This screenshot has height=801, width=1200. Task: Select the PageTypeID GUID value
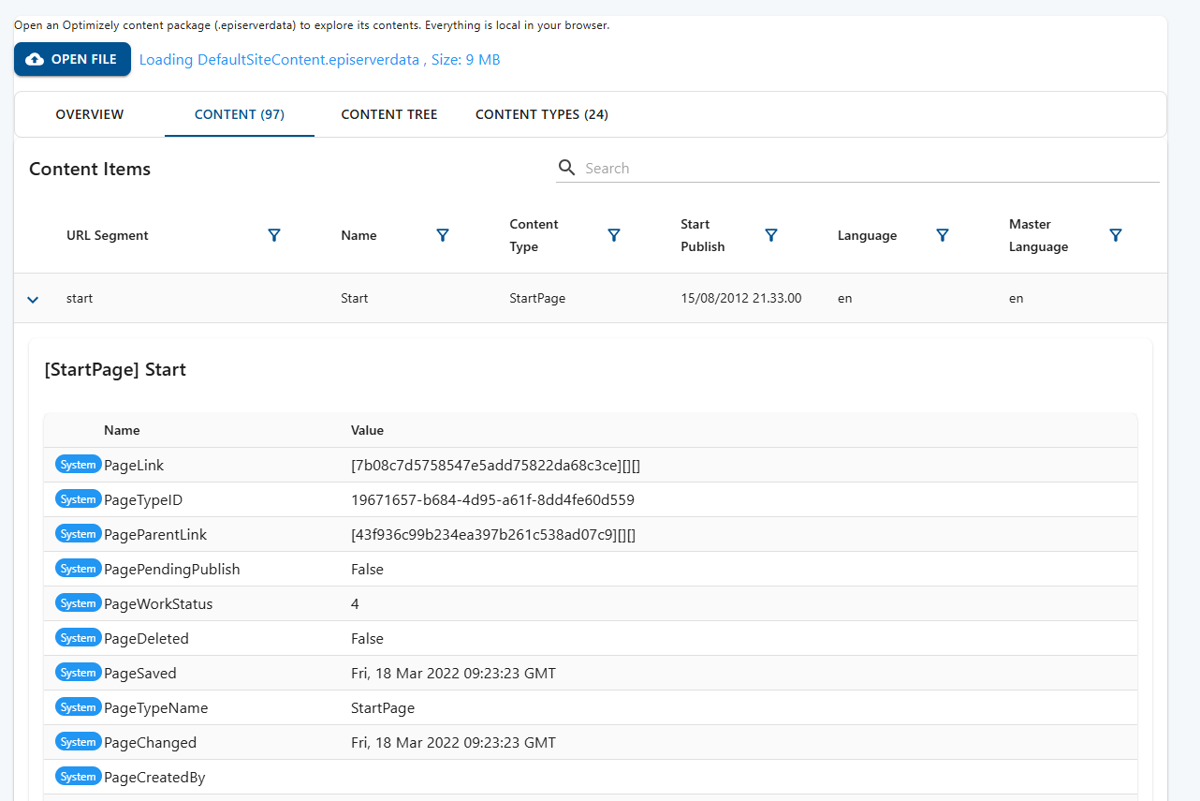point(492,500)
